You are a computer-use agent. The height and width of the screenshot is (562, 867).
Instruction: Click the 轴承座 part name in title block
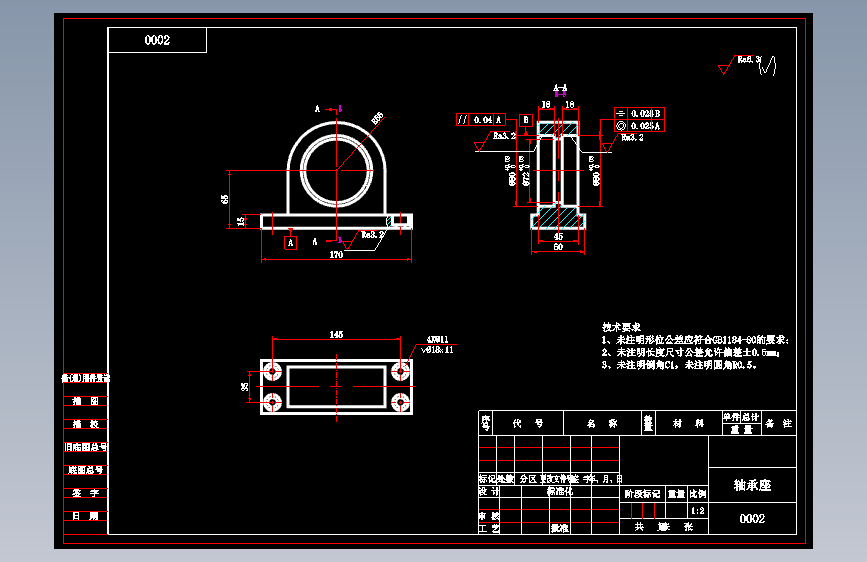(752, 485)
